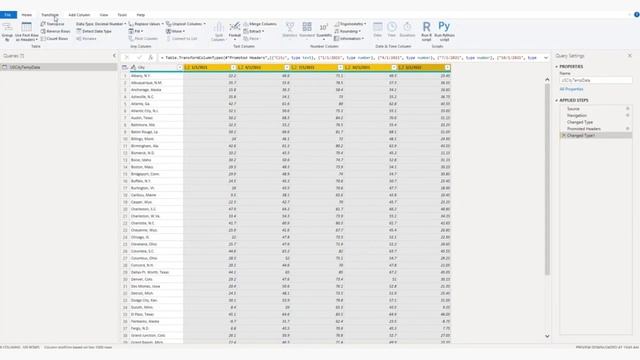Switch to the Home ribbon tab
Image resolution: width=640 pixels, height=360 pixels.
tap(27, 15)
